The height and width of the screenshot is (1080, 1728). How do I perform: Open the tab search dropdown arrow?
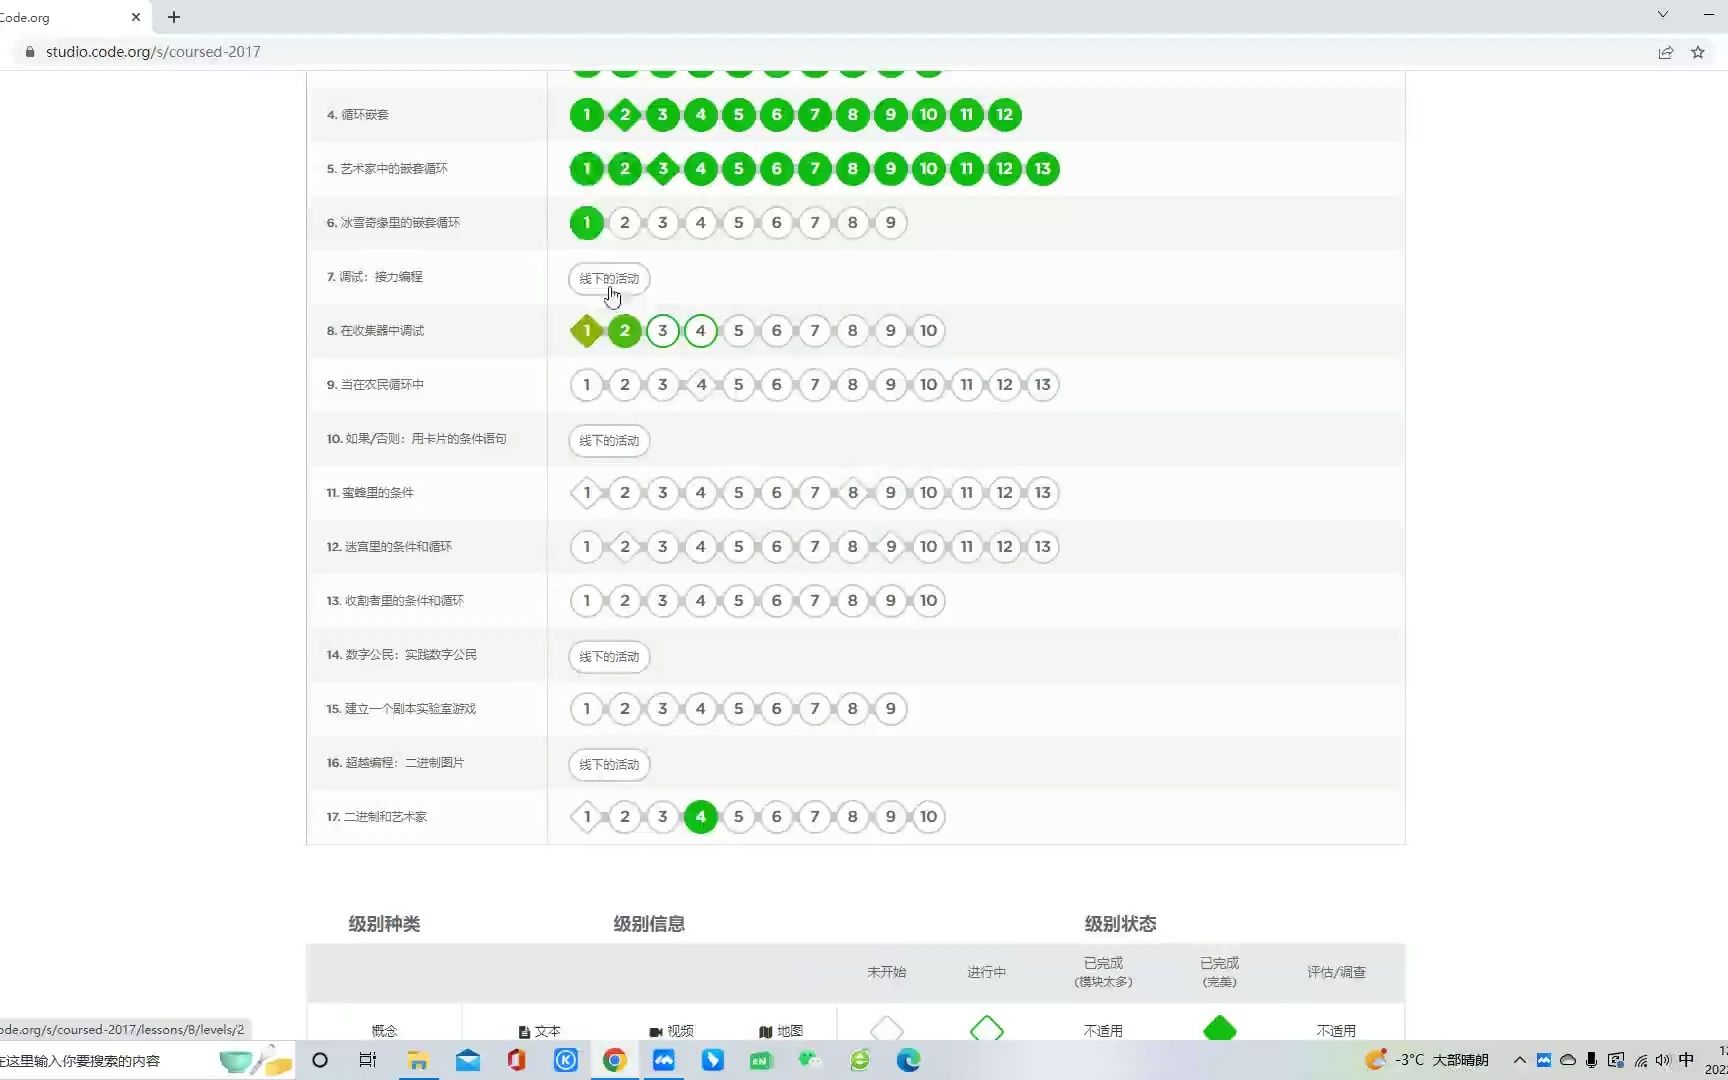pyautogui.click(x=1662, y=15)
